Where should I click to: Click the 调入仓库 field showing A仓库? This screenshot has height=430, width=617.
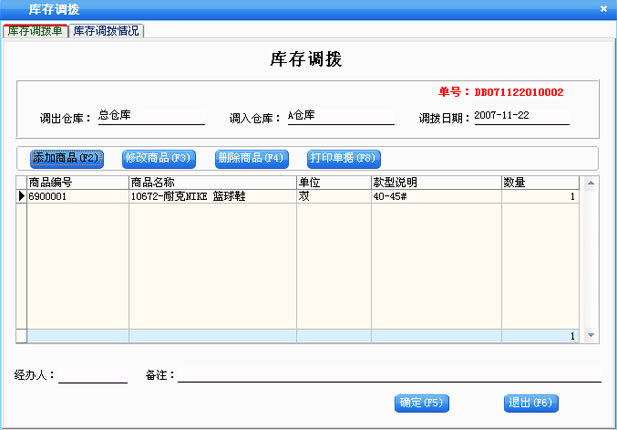(x=338, y=116)
